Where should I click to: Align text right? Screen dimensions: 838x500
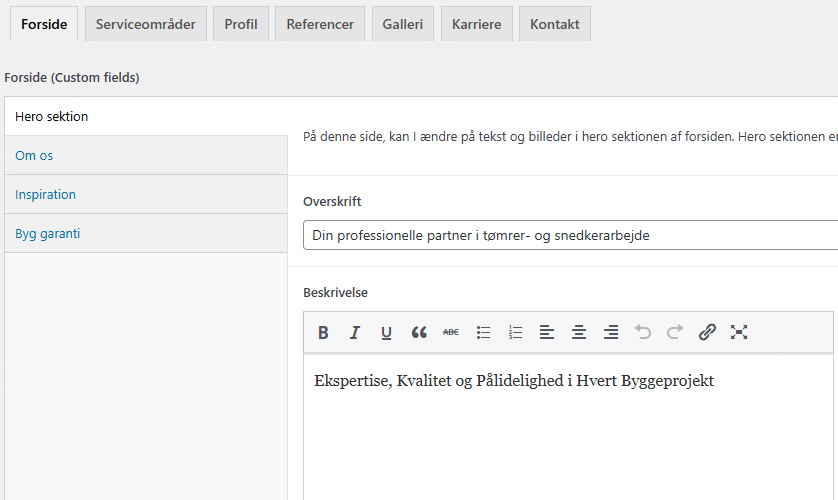(611, 333)
